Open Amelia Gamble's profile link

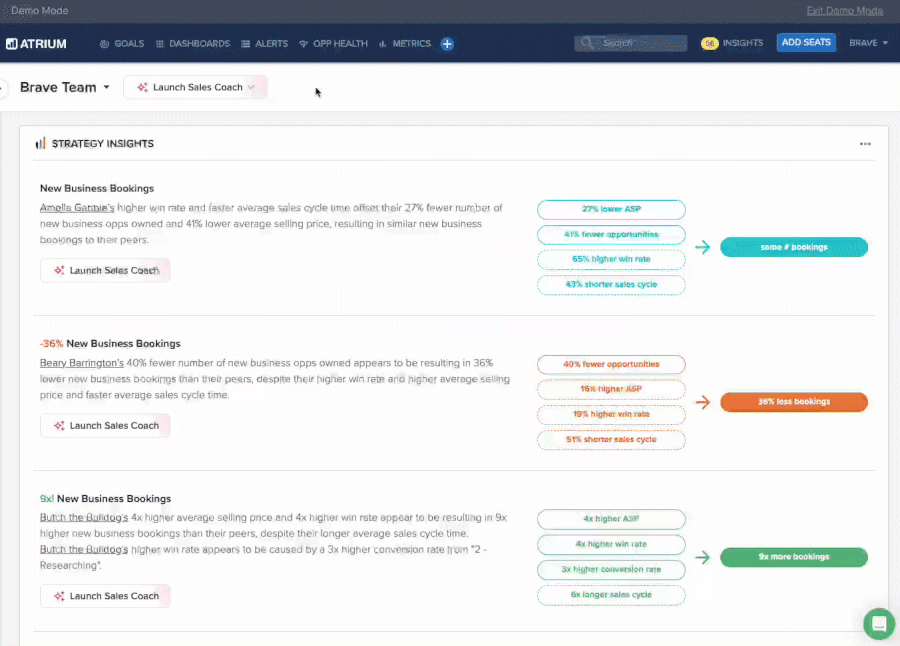coord(77,208)
